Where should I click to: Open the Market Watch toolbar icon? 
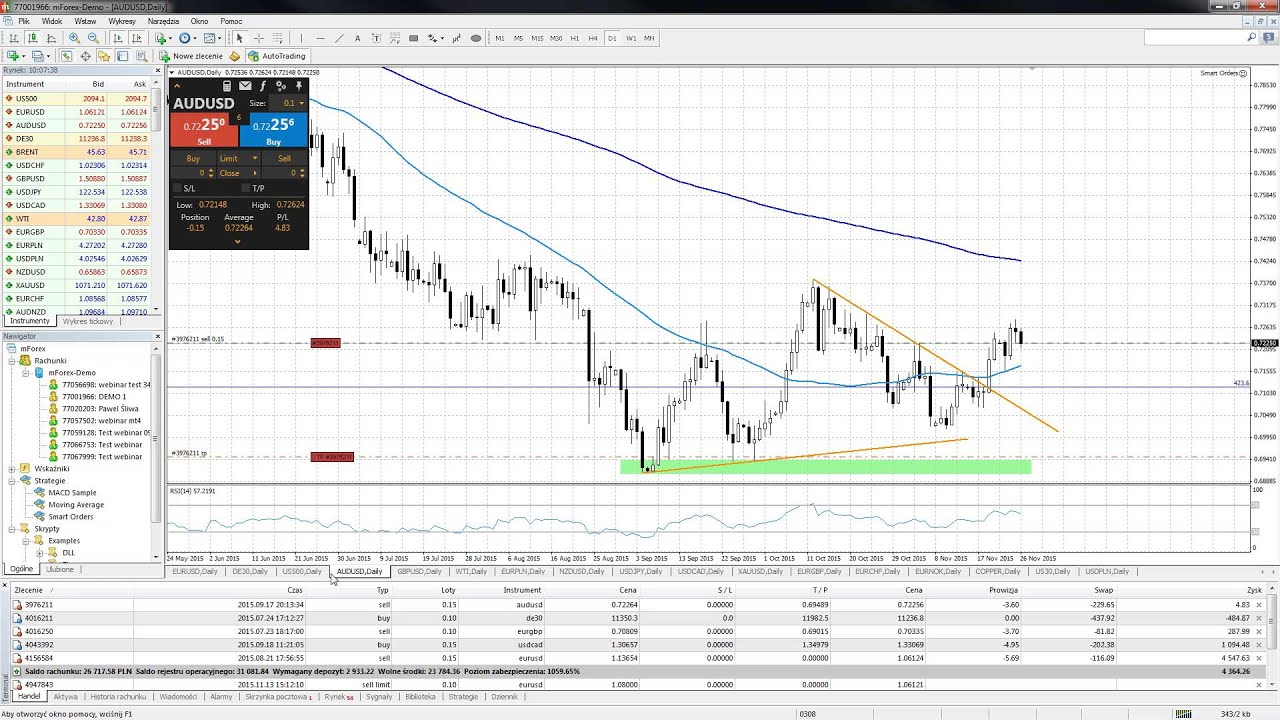click(66, 56)
